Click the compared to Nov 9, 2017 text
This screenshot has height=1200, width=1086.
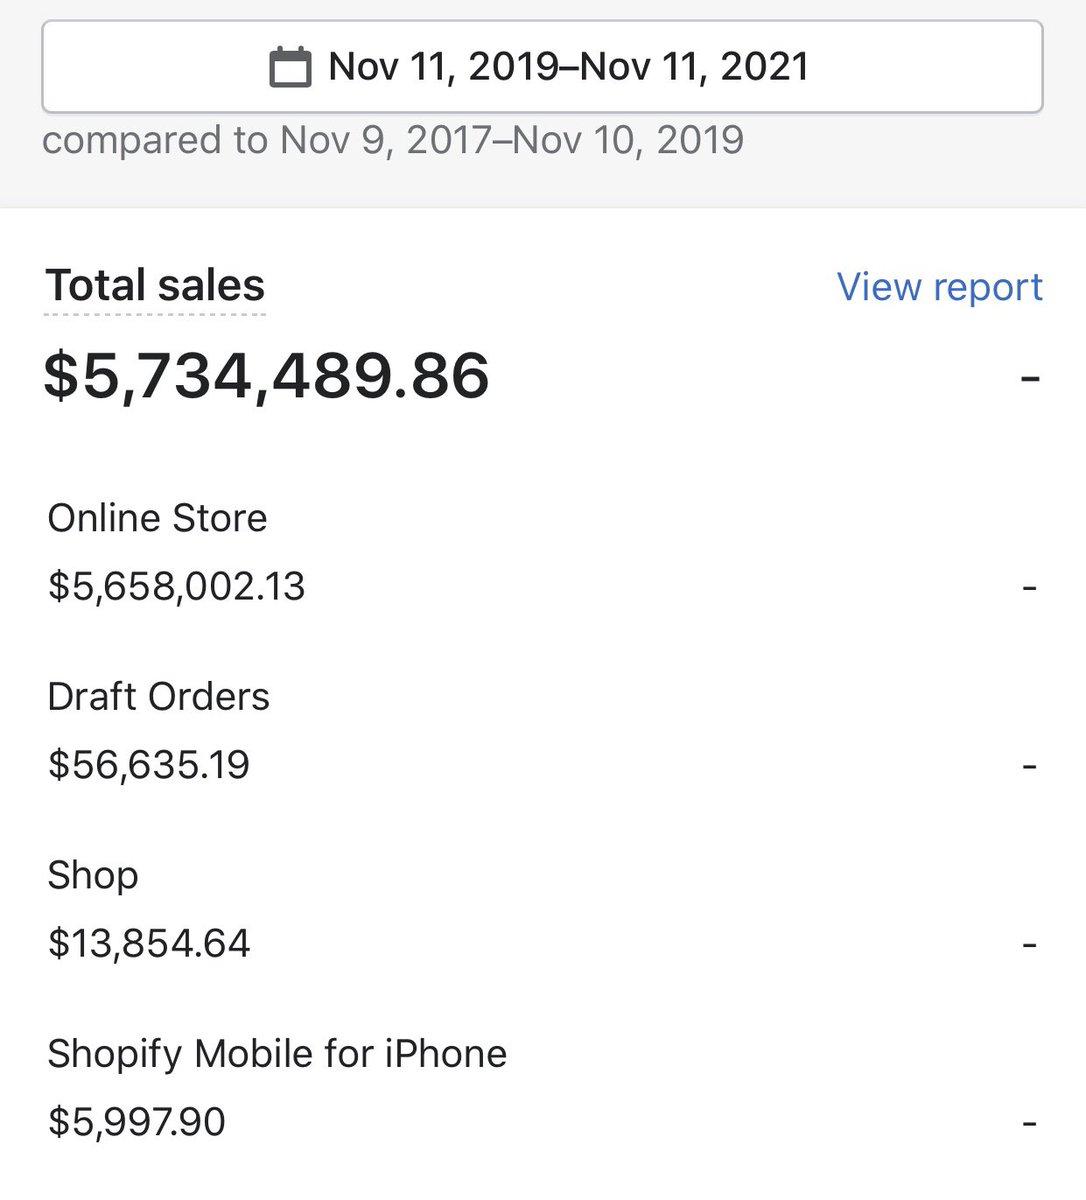click(x=392, y=140)
